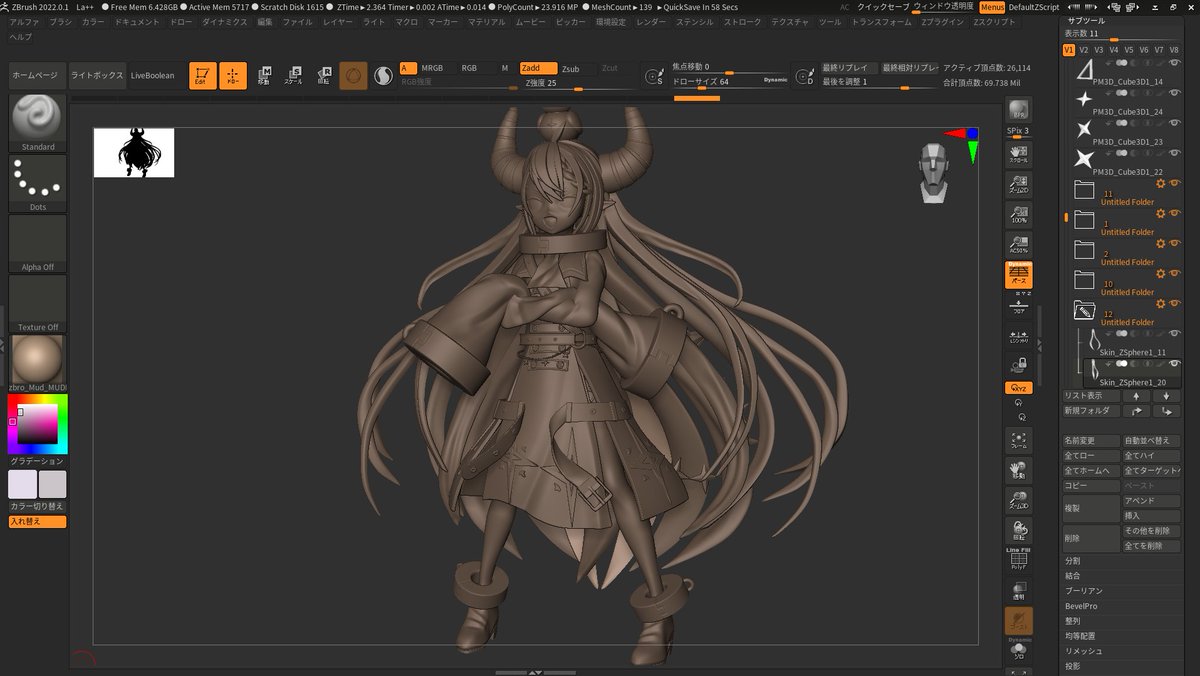Open the Alpha (アルファ) menu
This screenshot has height=676, width=1200.
tap(25, 21)
